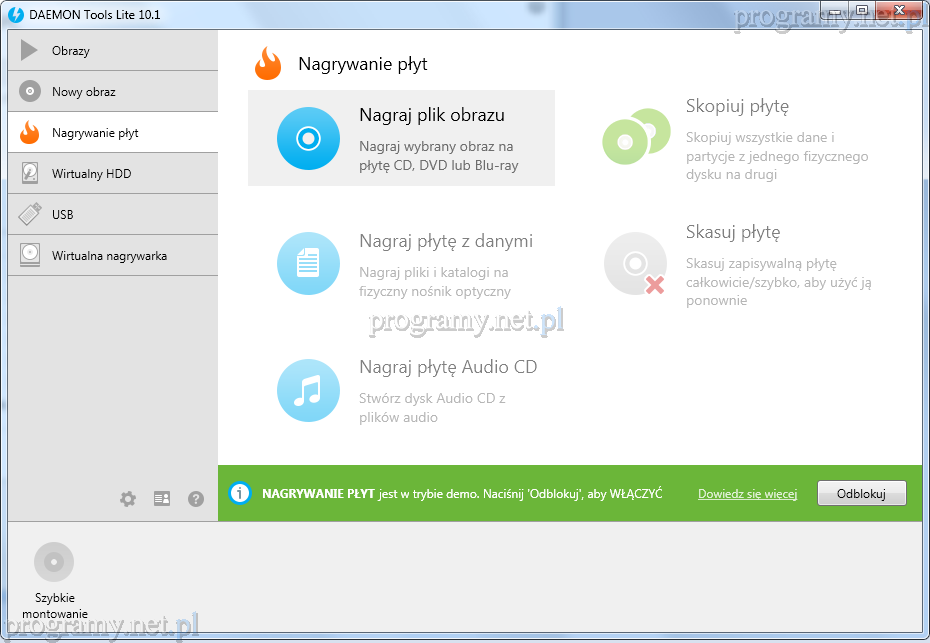
Task: Click the info icon in green banner
Action: (x=239, y=493)
